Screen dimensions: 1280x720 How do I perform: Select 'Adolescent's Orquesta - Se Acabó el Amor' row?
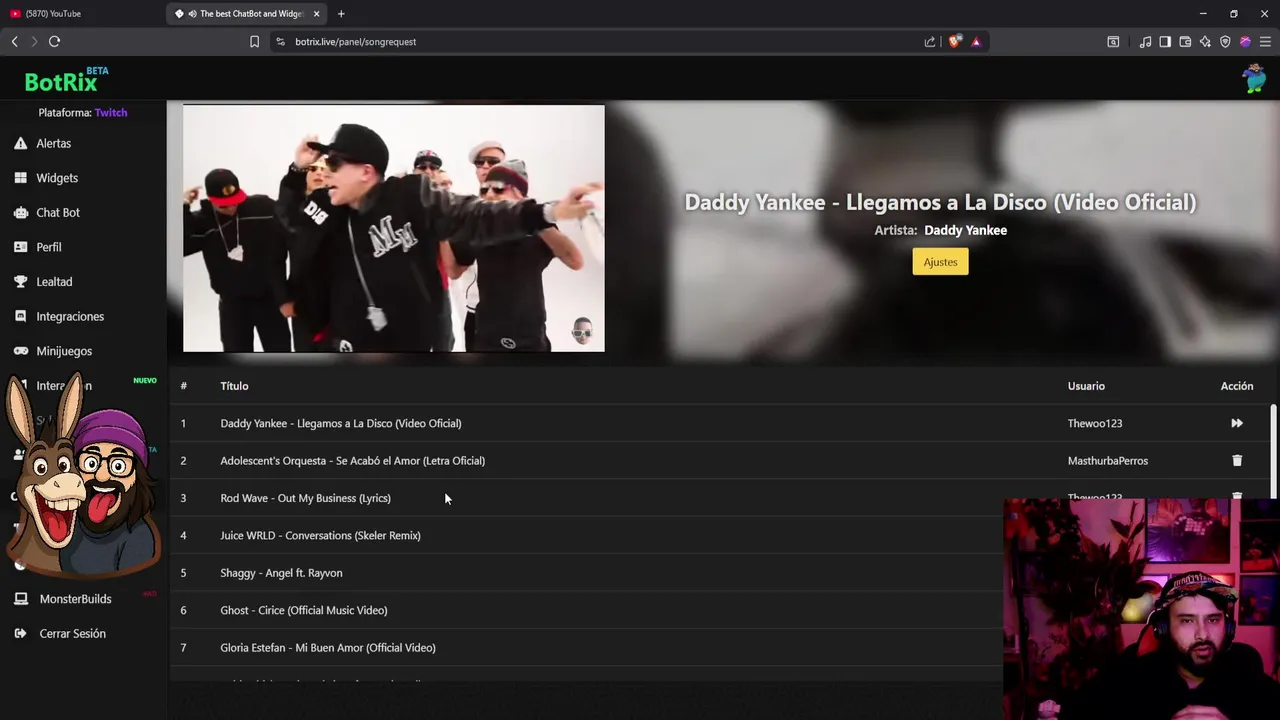(x=720, y=461)
